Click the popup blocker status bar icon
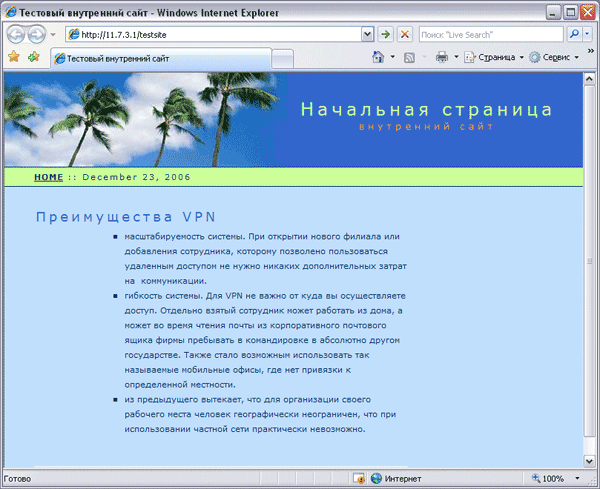 (359, 478)
